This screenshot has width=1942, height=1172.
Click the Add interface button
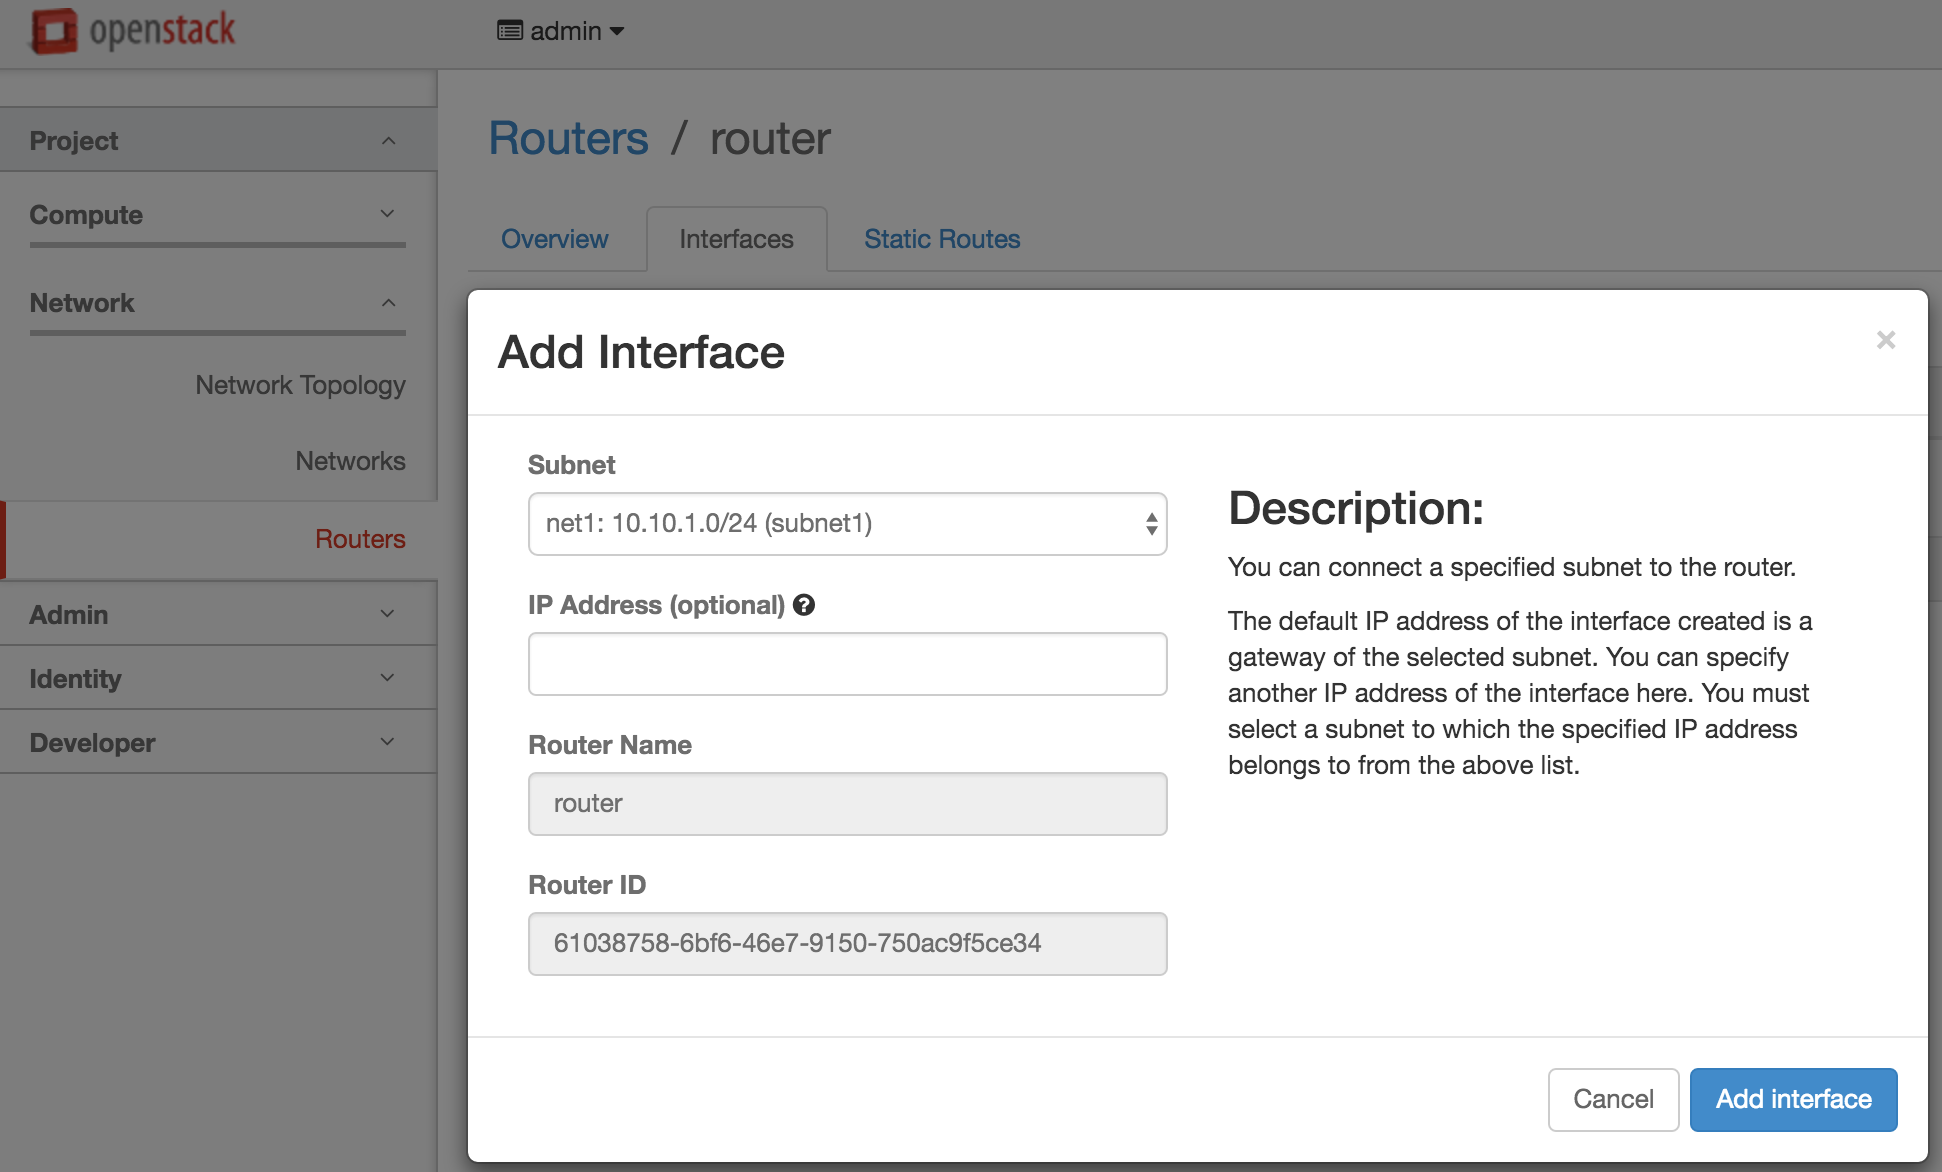1793,1099
